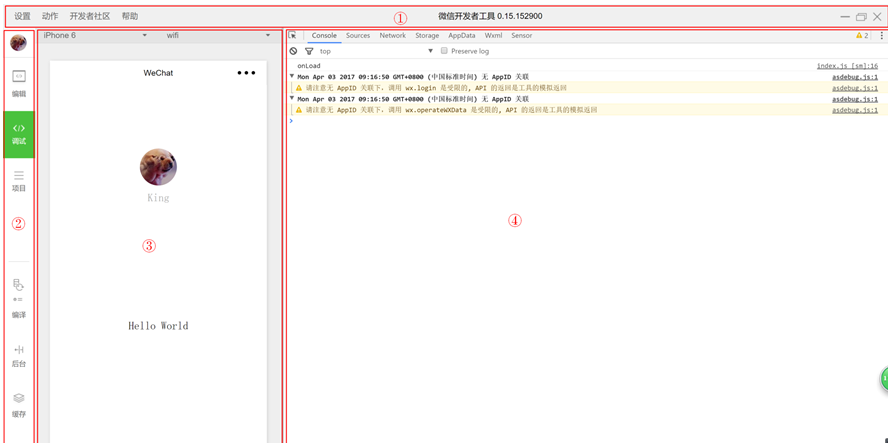Open asdebug.js:1 link on wx.login warning row
Viewport: 888px width, 443px height.
(x=855, y=88)
